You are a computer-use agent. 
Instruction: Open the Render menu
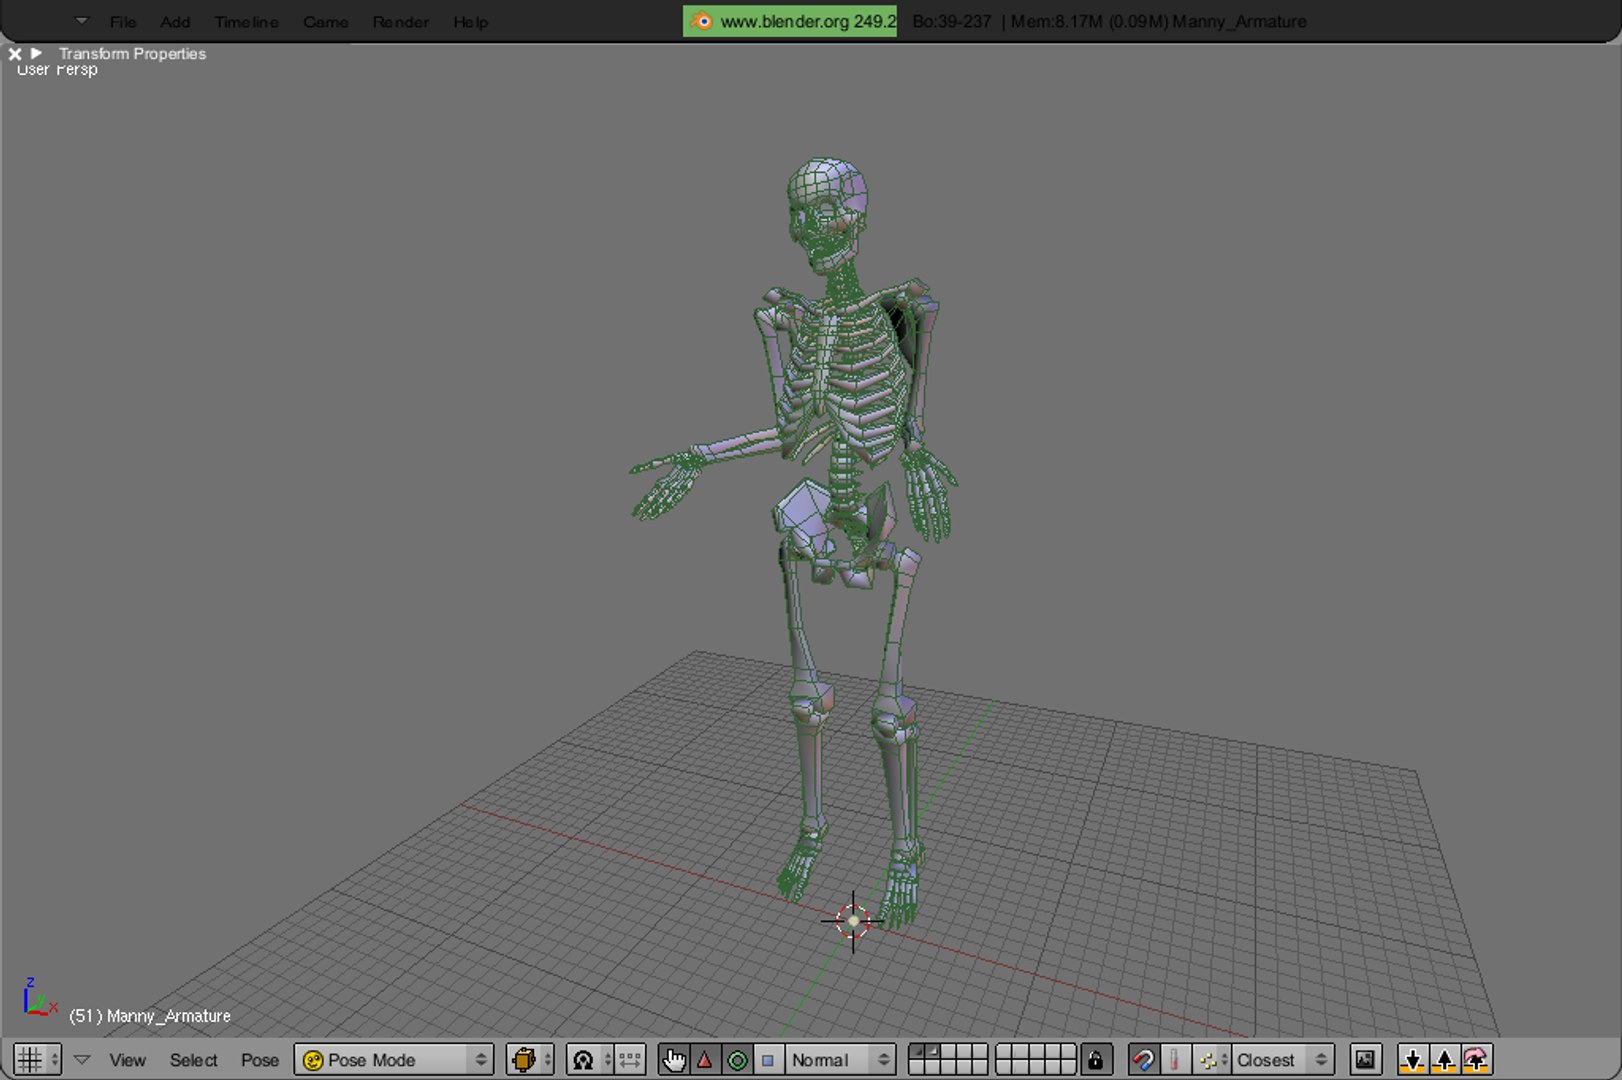point(400,21)
